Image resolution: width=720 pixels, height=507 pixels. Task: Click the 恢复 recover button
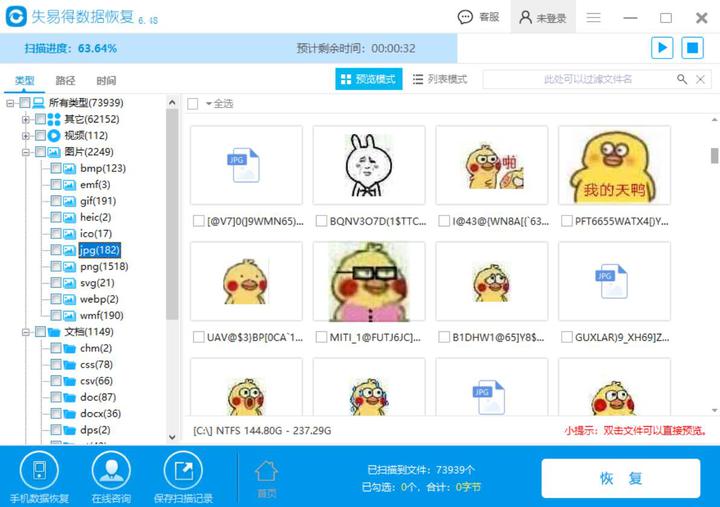coord(621,478)
